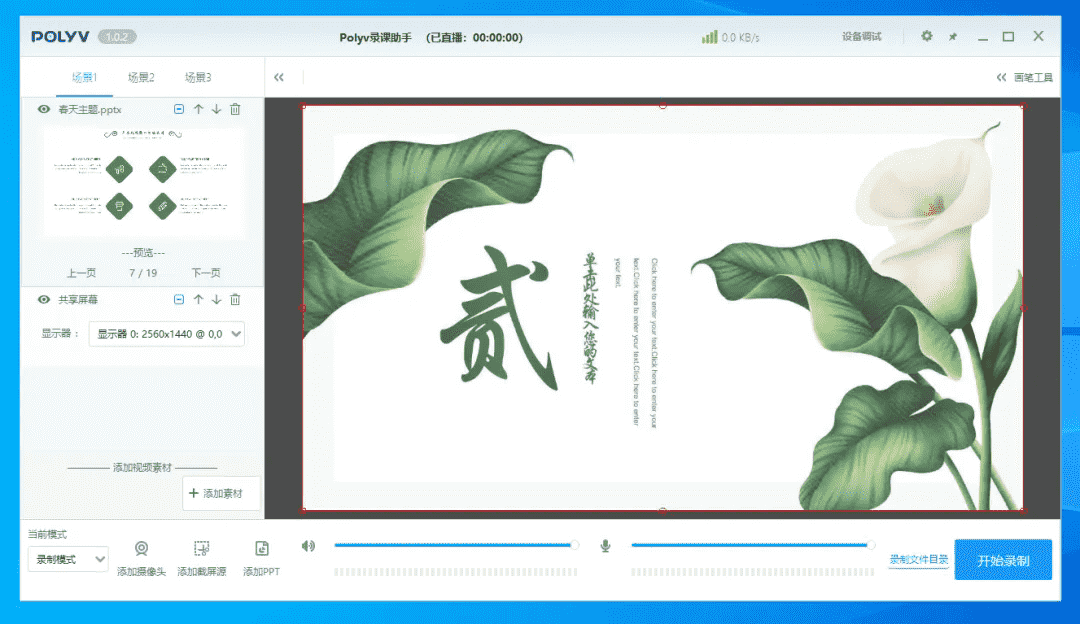This screenshot has height=624, width=1080.
Task: Toggle visibility of 春天主题.pptx source
Action: click(x=44, y=109)
